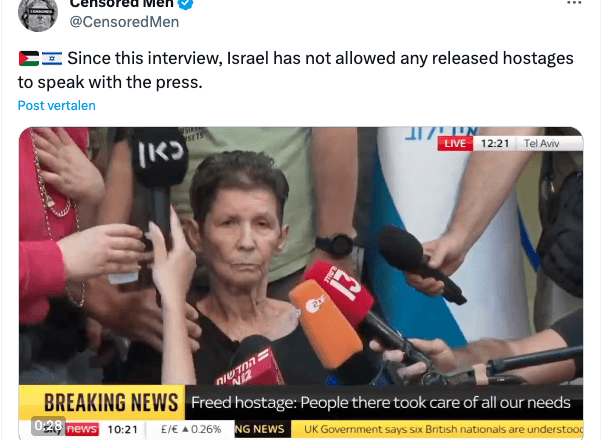
Task: Click the Palestinian flag emoji
Action: pyautogui.click(x=29, y=59)
